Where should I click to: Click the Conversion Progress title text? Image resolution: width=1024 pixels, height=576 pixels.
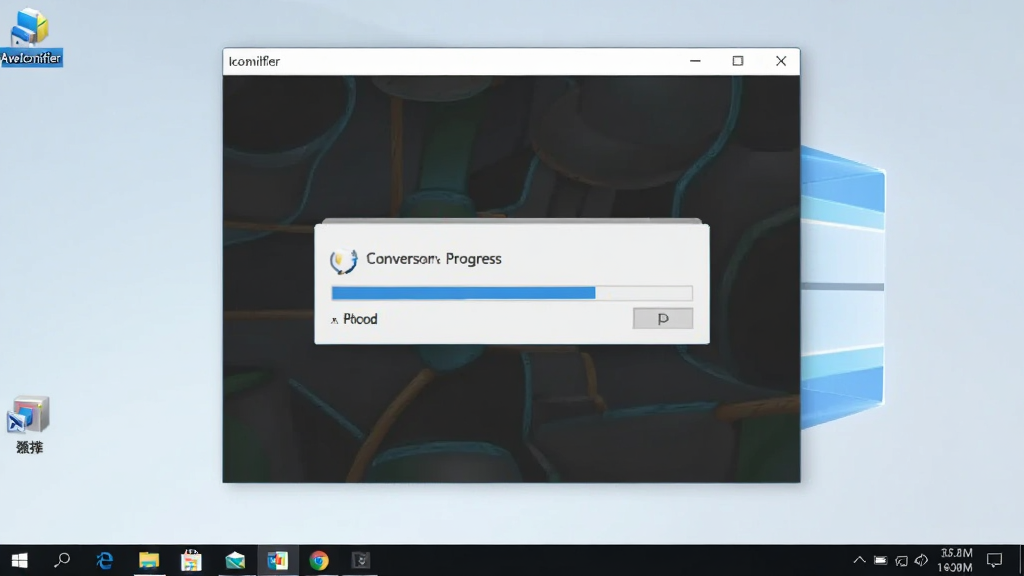pos(434,259)
